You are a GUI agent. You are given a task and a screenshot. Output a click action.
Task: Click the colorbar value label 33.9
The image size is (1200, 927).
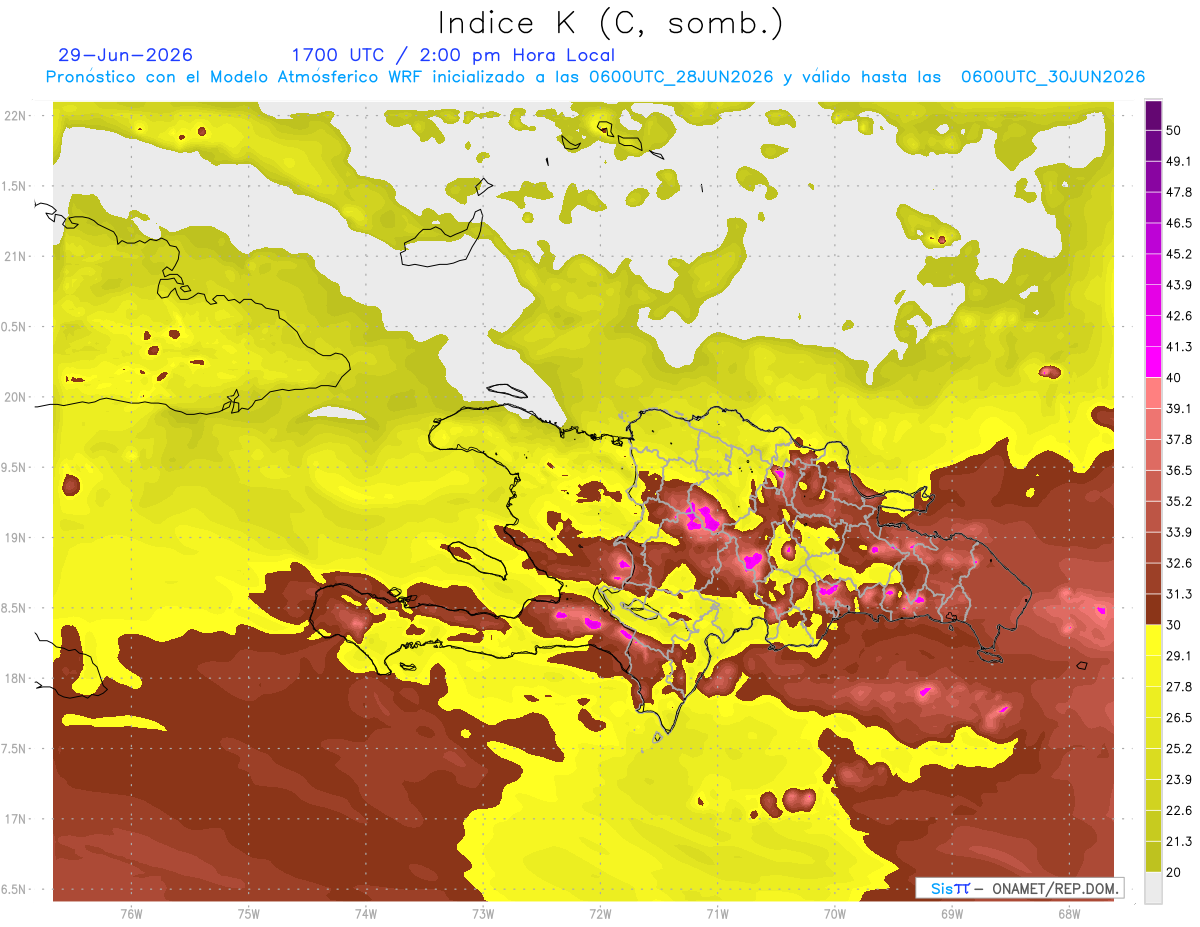point(1180,532)
